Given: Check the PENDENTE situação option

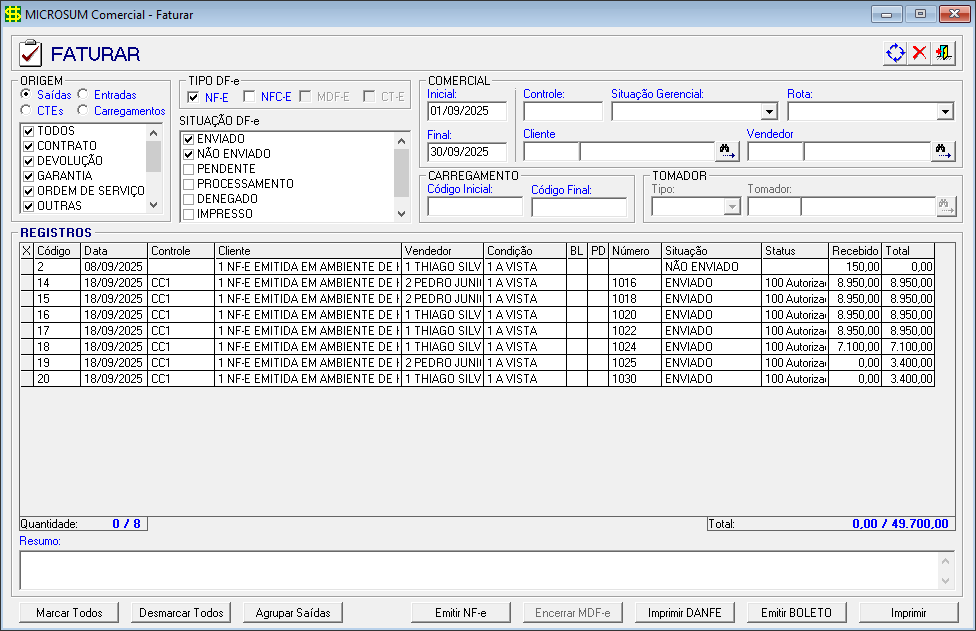Looking at the screenshot, I should tap(188, 169).
